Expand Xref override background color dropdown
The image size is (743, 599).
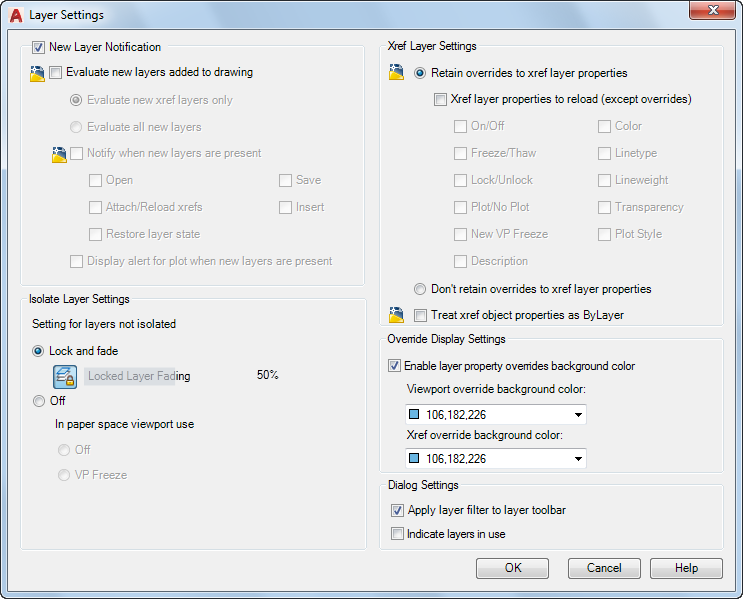(577, 459)
